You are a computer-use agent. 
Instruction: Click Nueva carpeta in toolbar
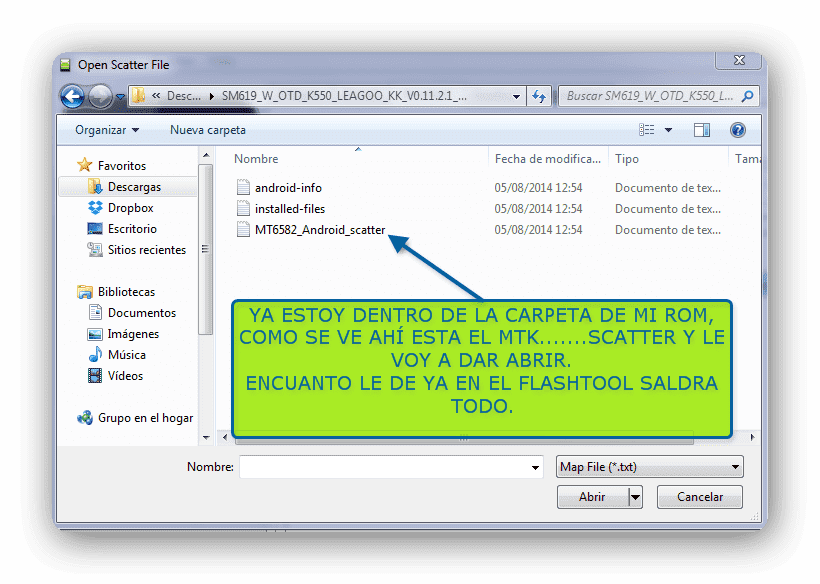pyautogui.click(x=208, y=130)
